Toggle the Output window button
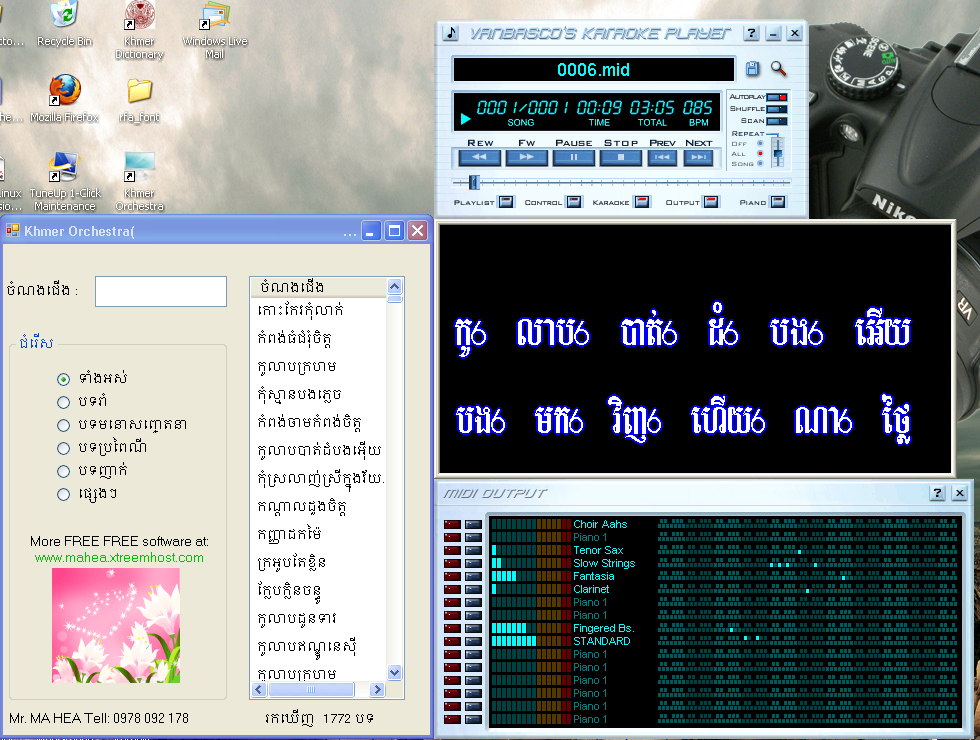Screen dimensions: 980x740 coord(711,202)
